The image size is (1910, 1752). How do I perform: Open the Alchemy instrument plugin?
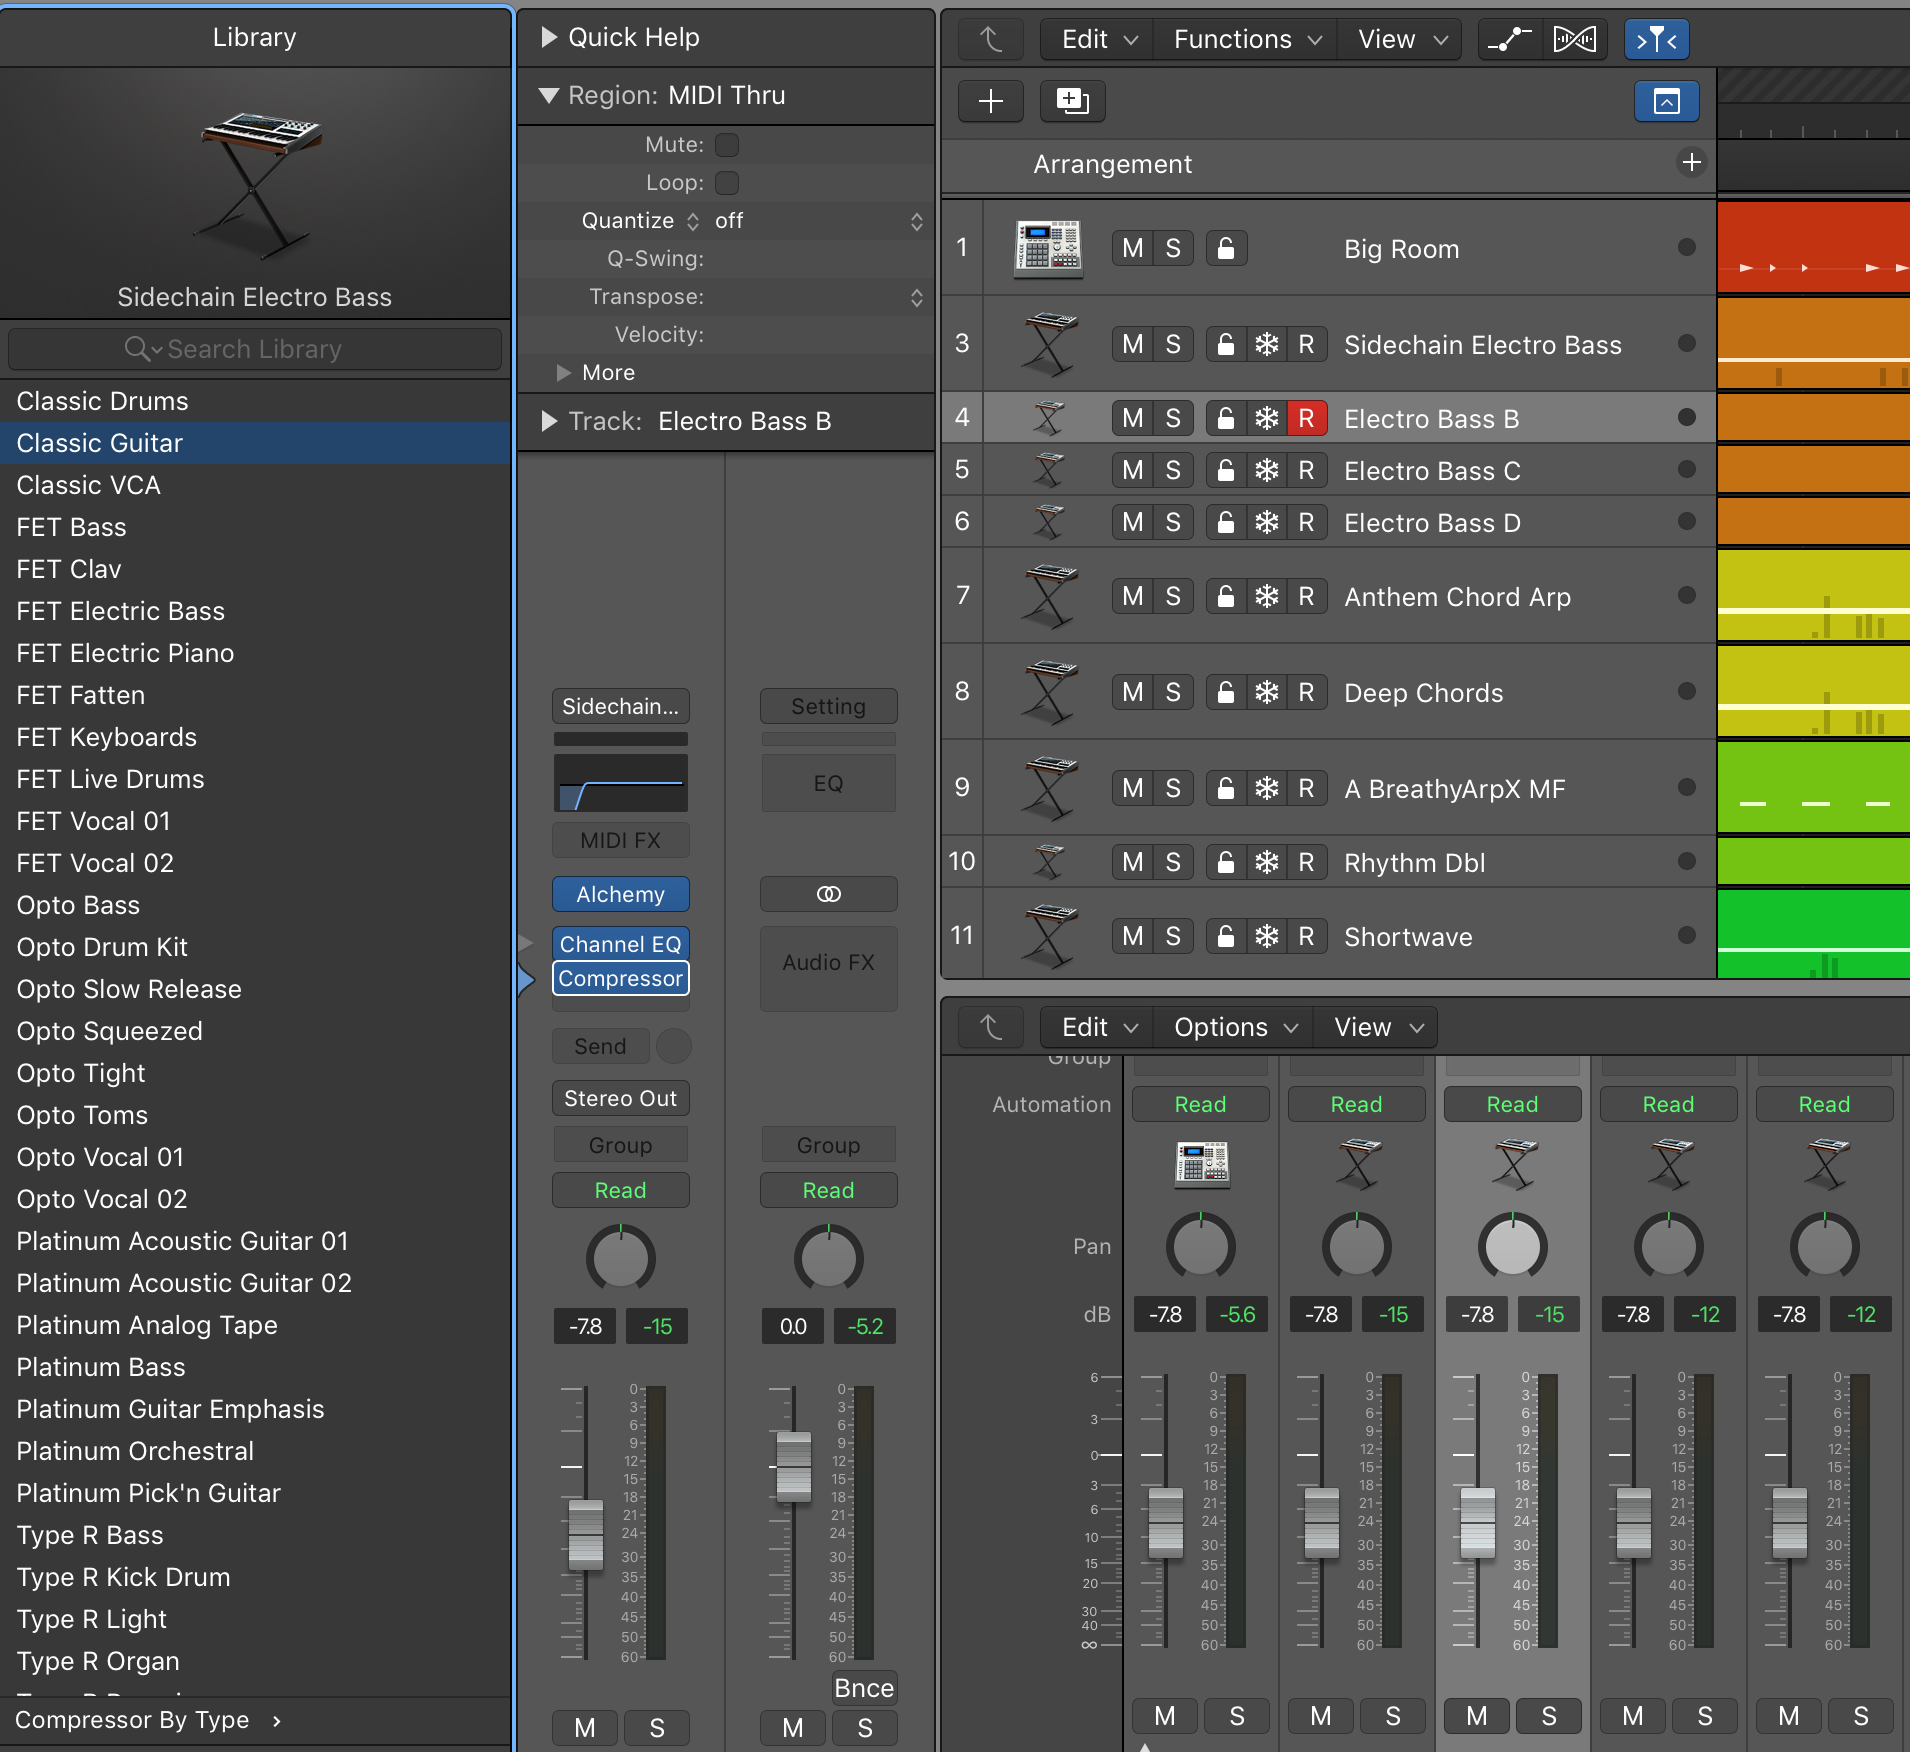click(x=620, y=893)
